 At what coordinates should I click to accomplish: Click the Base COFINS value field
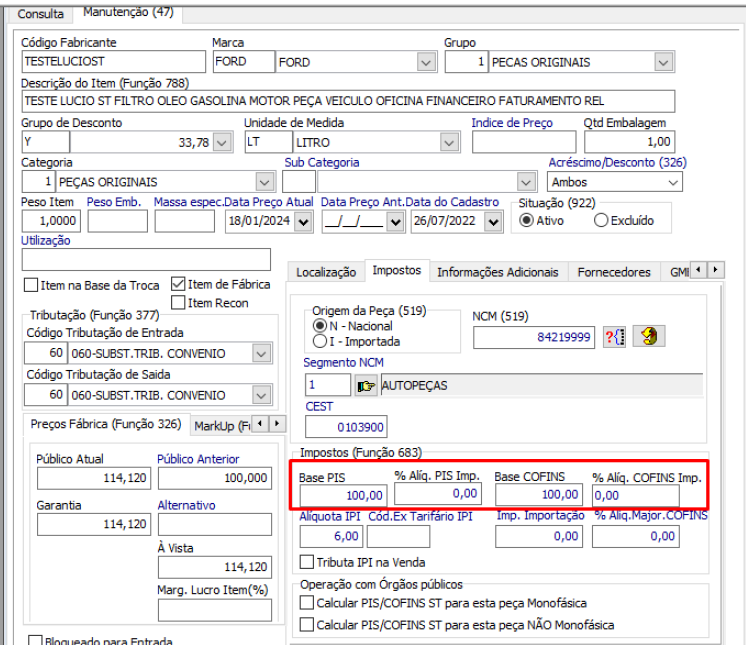pos(539,495)
